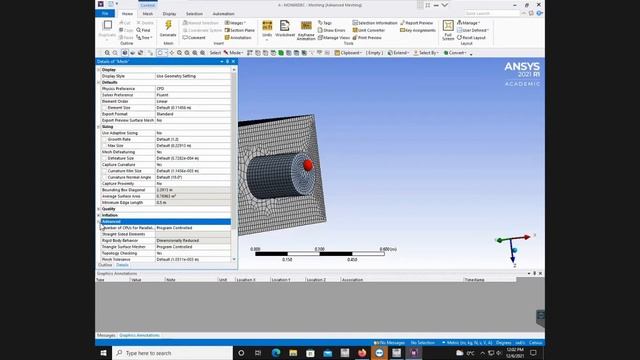
Task: Open Microsoft Edge from the taskbar
Action: tap(276, 353)
